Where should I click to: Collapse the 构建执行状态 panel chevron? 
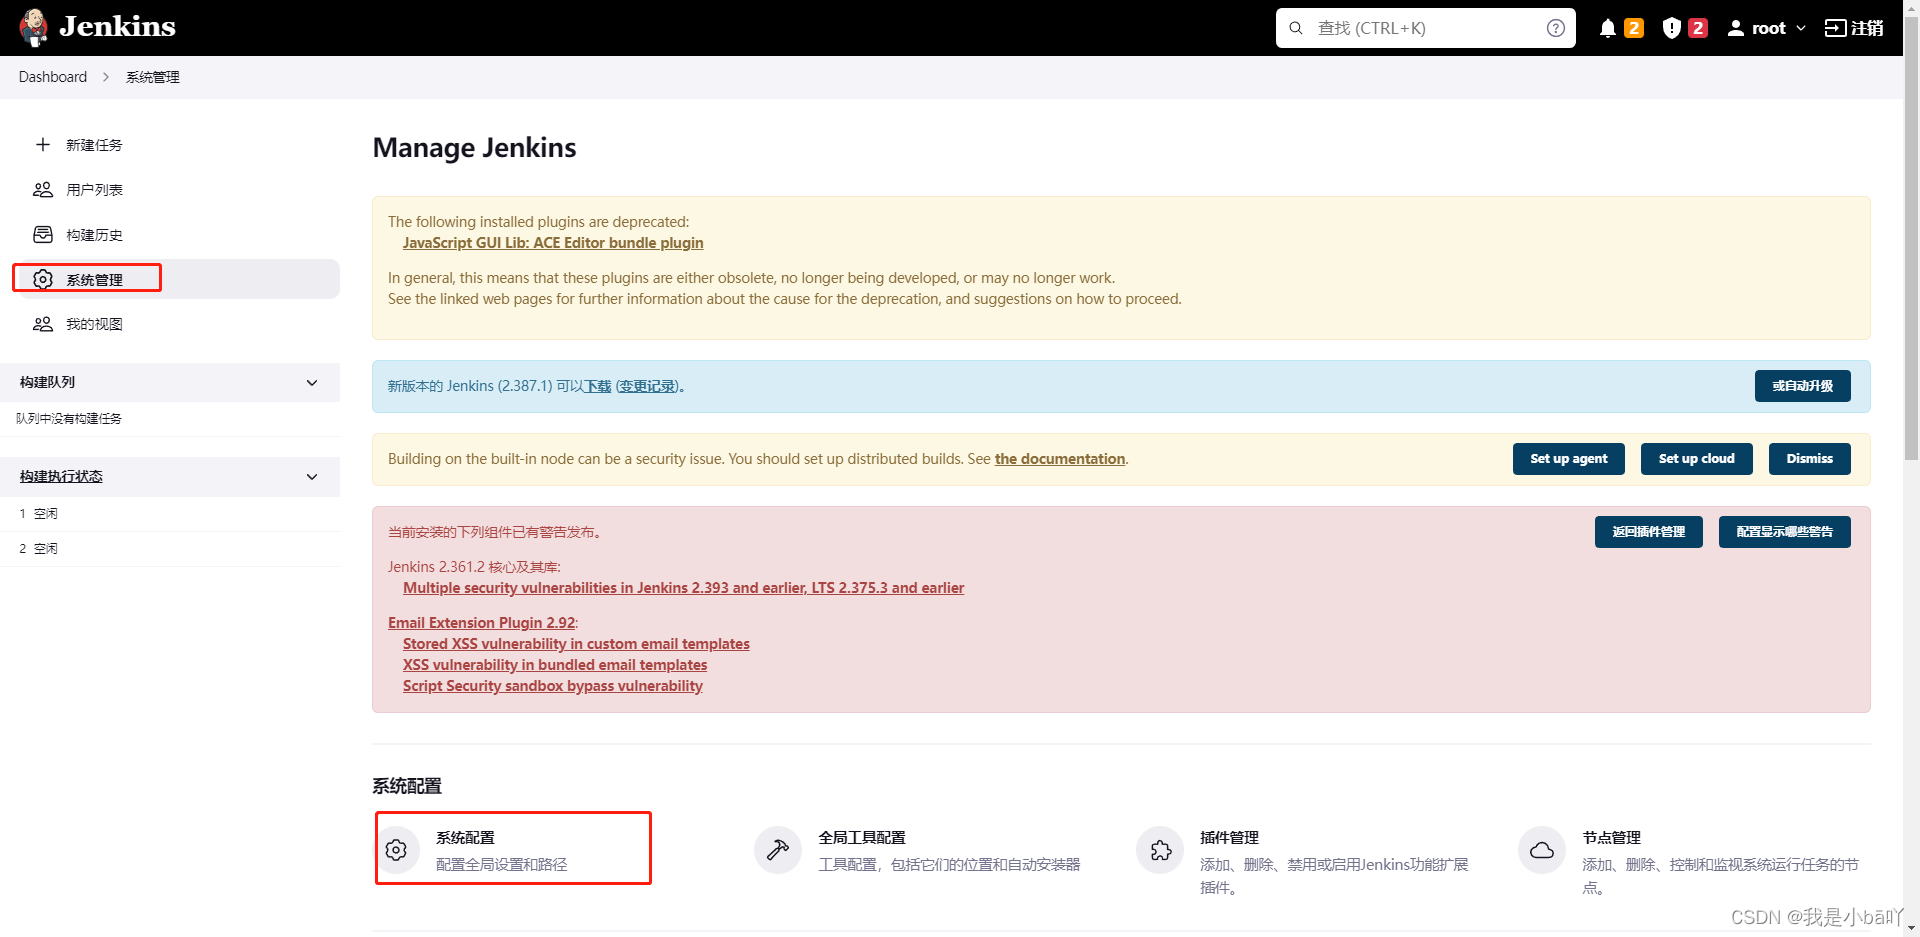pos(312,477)
